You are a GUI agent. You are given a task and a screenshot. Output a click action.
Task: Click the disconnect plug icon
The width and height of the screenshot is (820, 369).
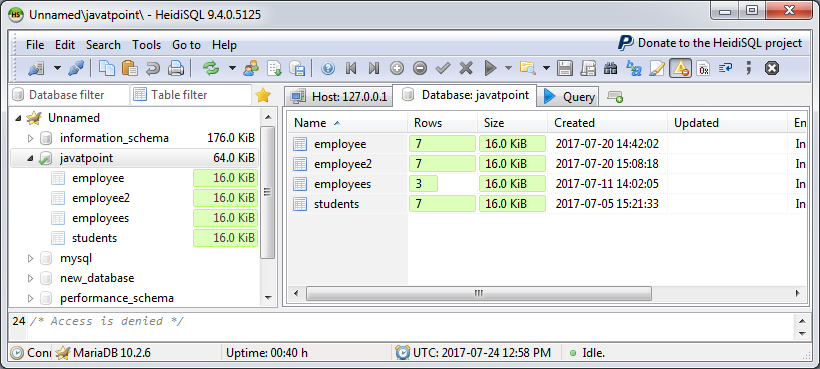pyautogui.click(x=76, y=68)
